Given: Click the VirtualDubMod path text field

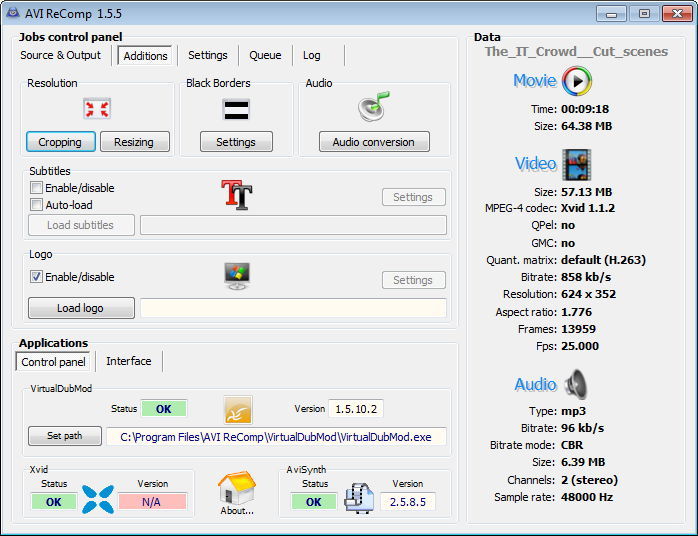Looking at the screenshot, I should pos(276,437).
